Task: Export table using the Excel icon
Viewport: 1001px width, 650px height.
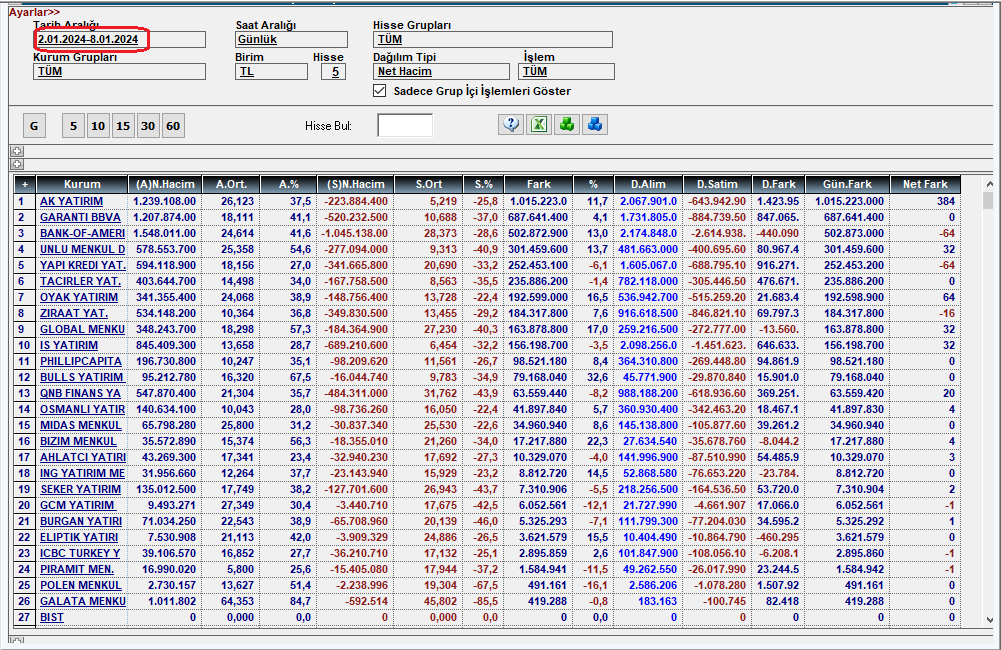Action: point(539,125)
